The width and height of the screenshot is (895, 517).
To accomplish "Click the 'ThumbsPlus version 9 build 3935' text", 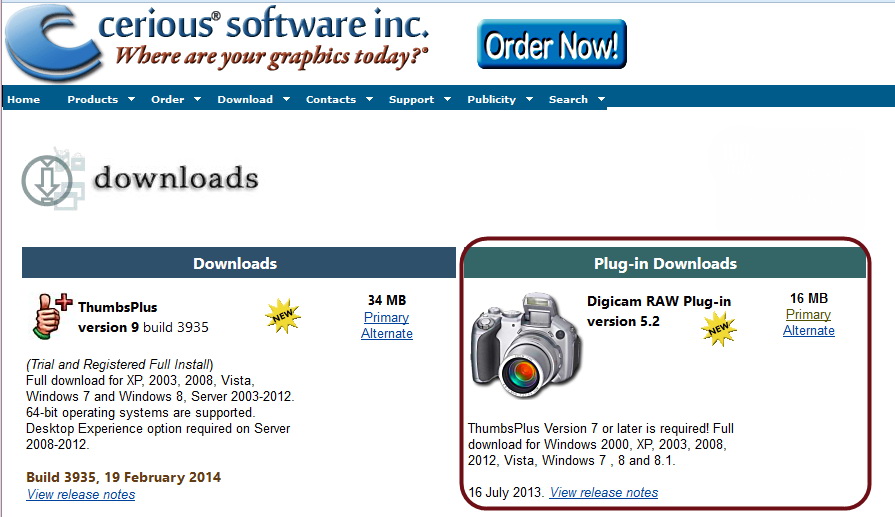I will [143, 317].
